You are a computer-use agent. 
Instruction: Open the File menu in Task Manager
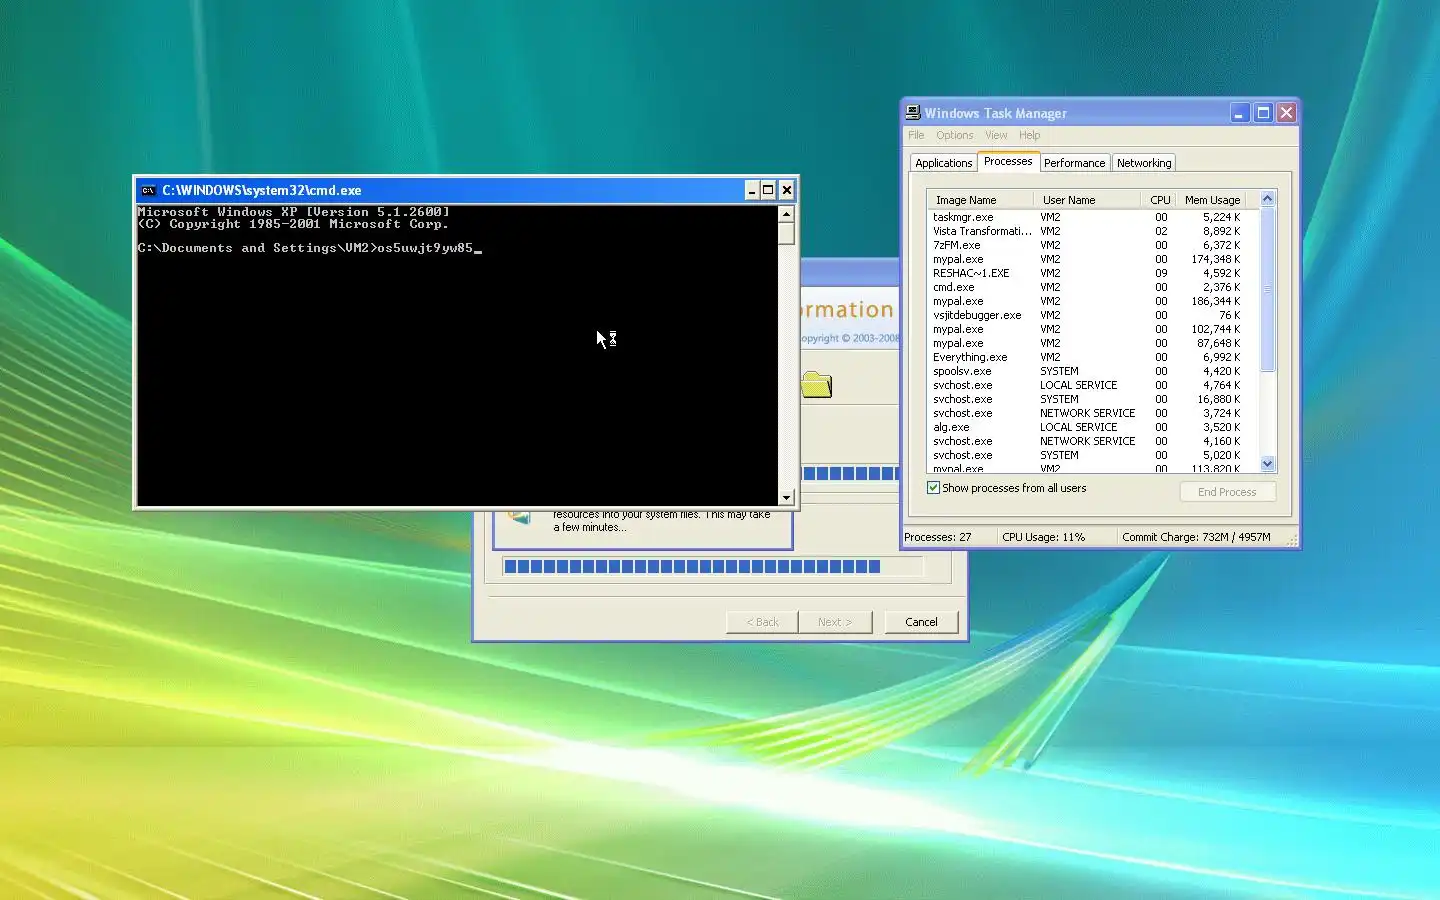pos(916,135)
